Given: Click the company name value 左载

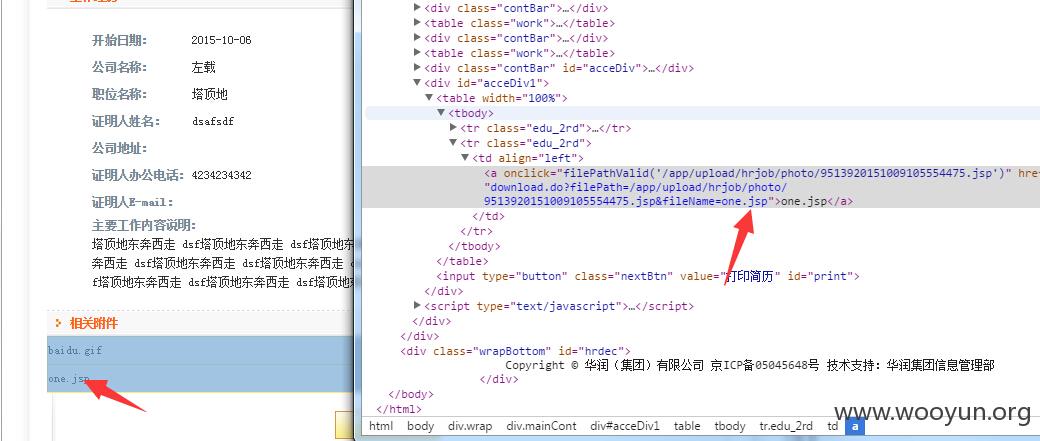Looking at the screenshot, I should coord(203,67).
